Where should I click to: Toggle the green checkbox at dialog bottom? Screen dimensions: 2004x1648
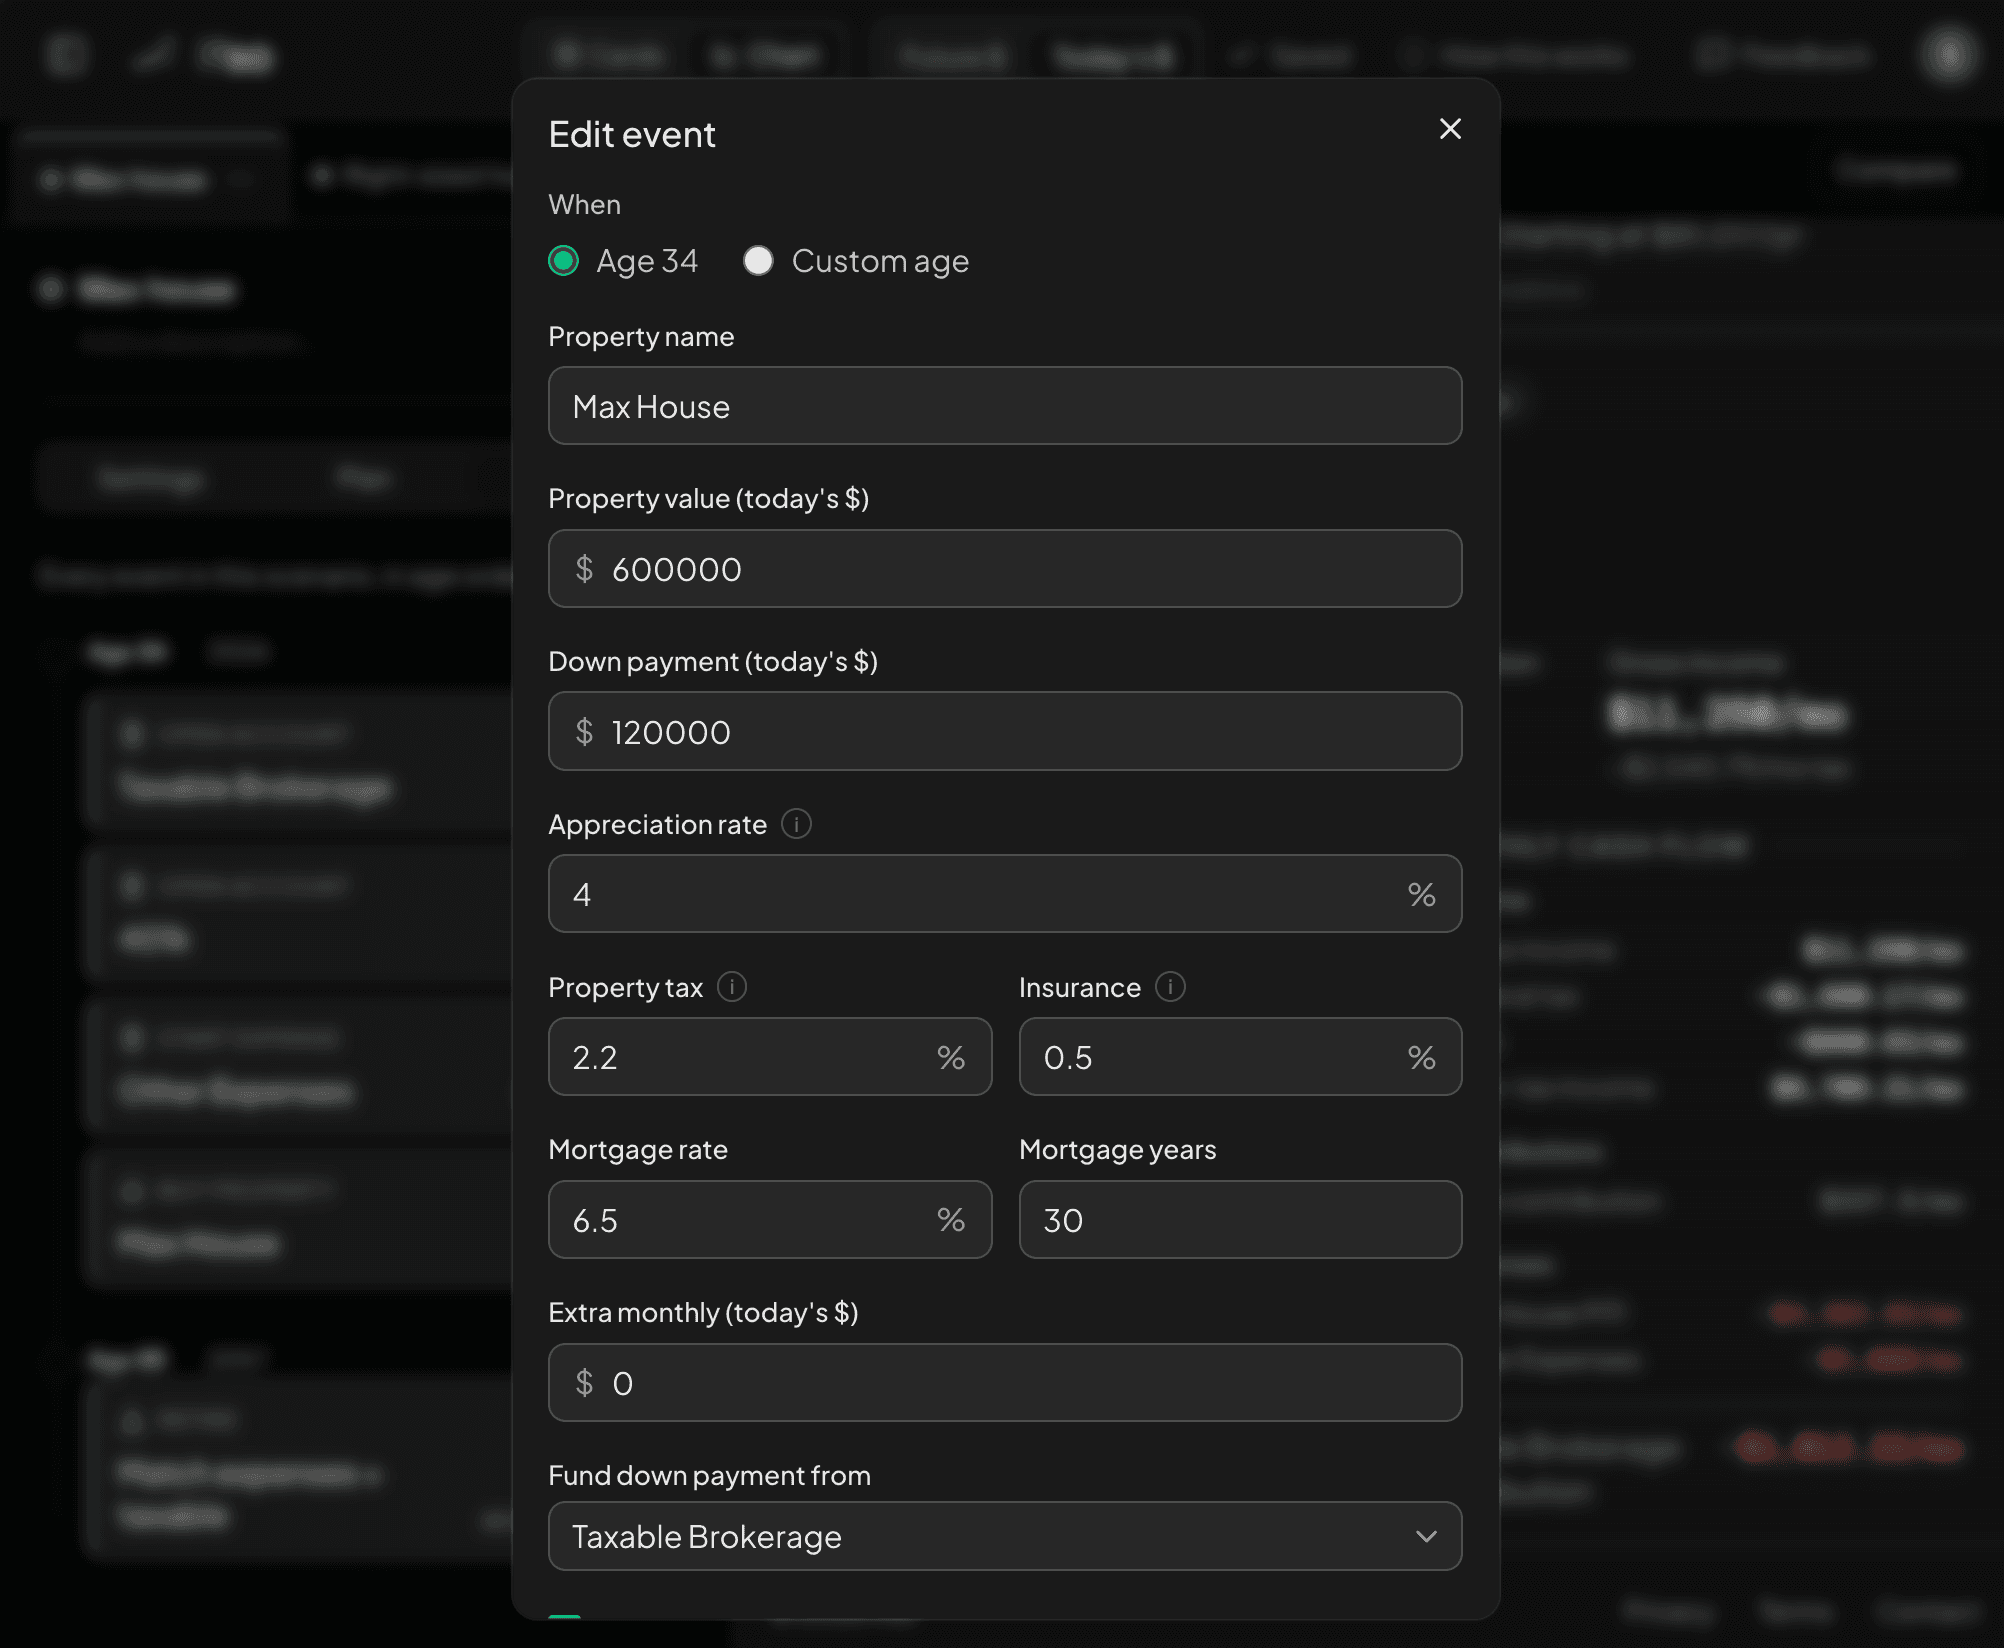click(565, 1616)
